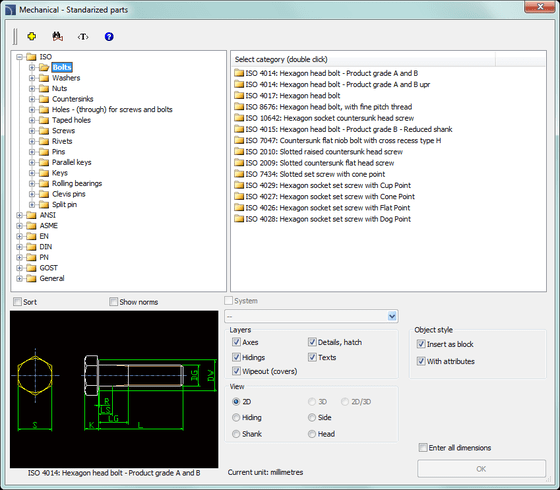The height and width of the screenshot is (490, 560).
Task: Select the GOST standard in the tree
Action: coord(48,268)
